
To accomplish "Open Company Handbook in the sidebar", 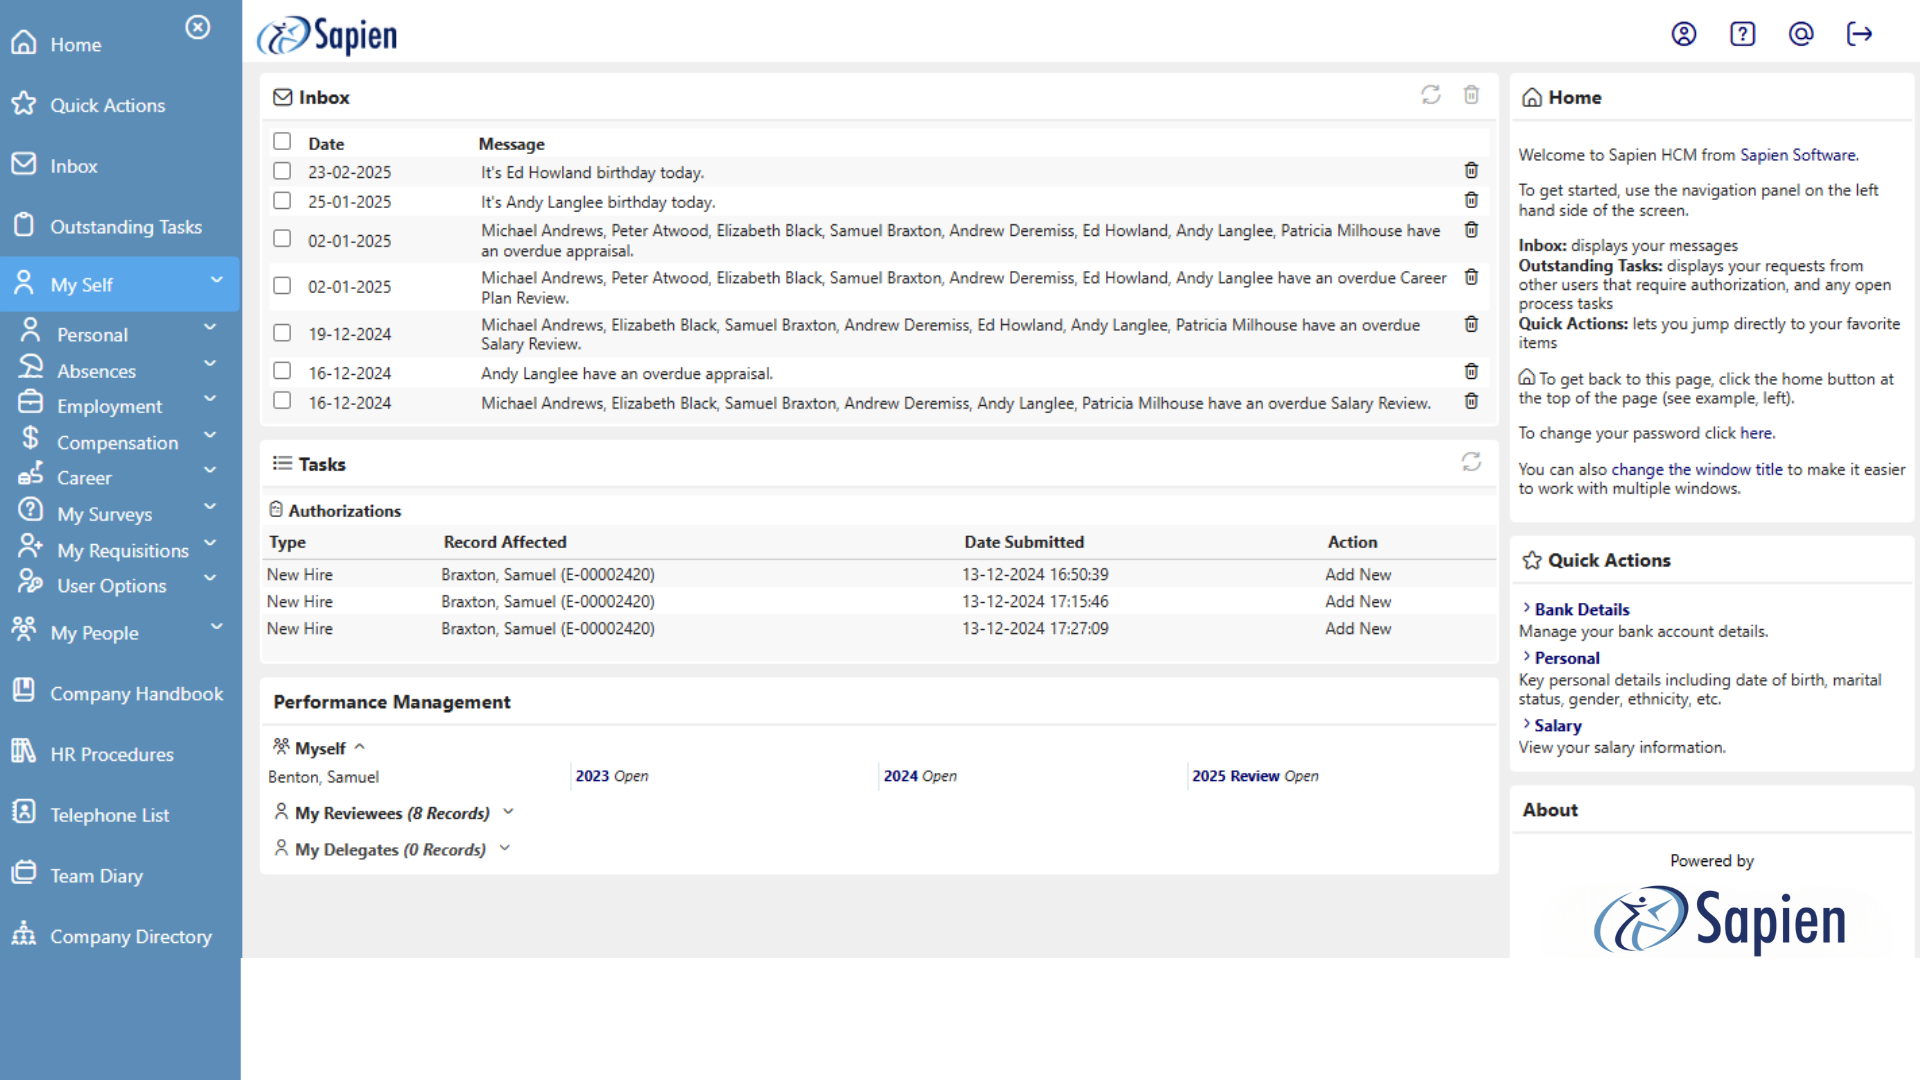I will point(136,694).
